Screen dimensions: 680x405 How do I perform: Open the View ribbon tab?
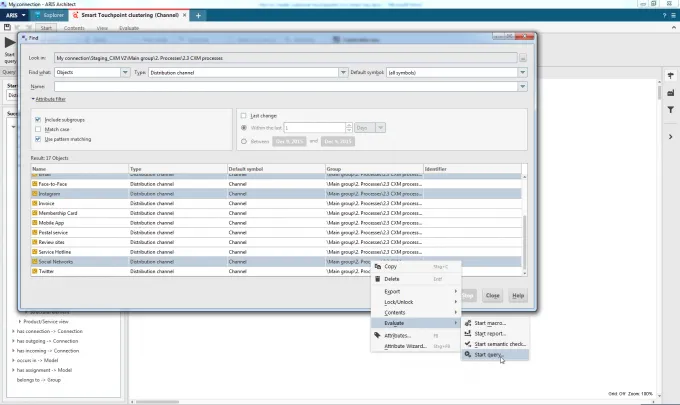coord(102,28)
